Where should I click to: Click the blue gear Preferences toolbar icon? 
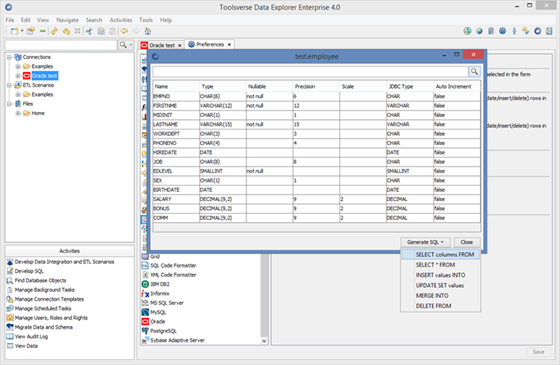tap(502, 31)
